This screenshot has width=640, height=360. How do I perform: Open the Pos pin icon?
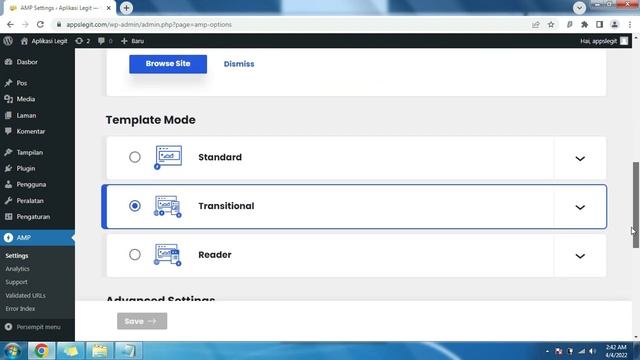coord(8,83)
